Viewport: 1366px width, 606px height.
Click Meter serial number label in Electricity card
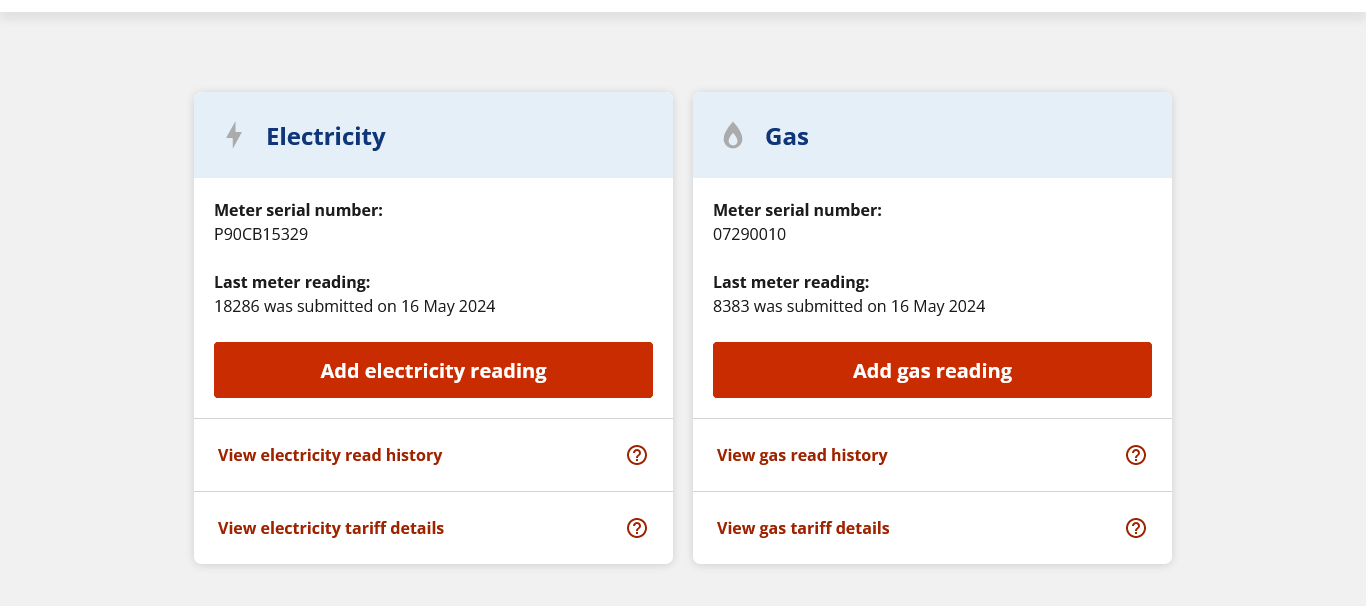[298, 210]
